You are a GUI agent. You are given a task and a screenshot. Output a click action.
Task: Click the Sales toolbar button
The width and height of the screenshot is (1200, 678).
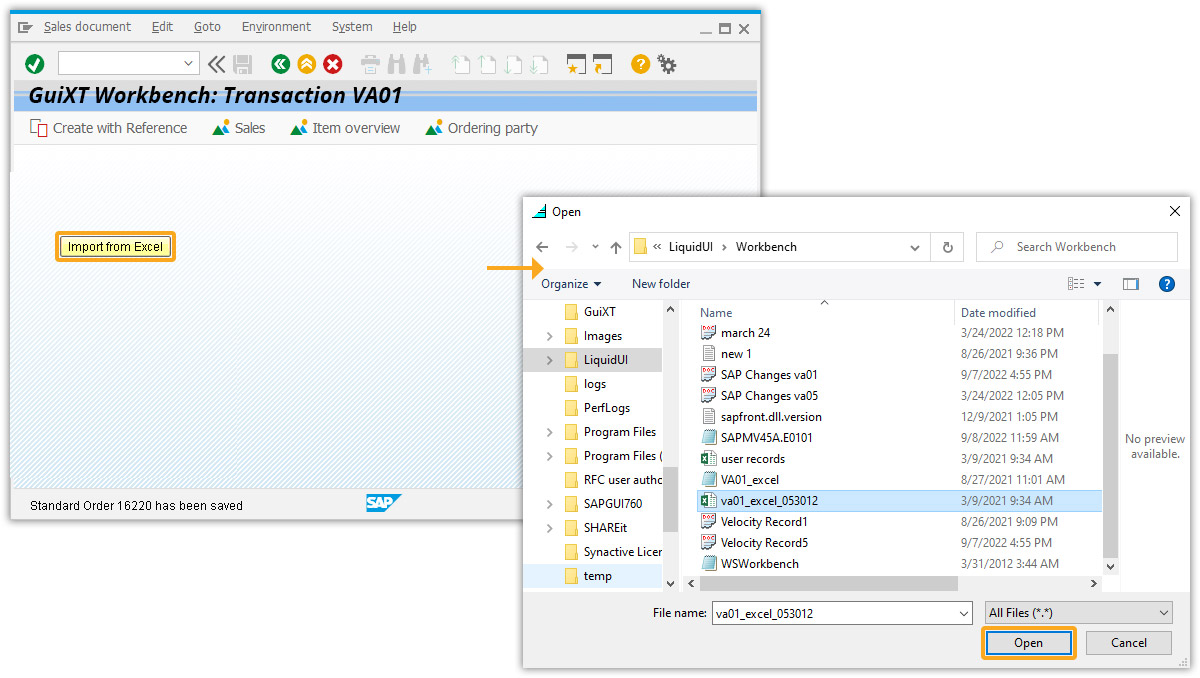pos(239,128)
